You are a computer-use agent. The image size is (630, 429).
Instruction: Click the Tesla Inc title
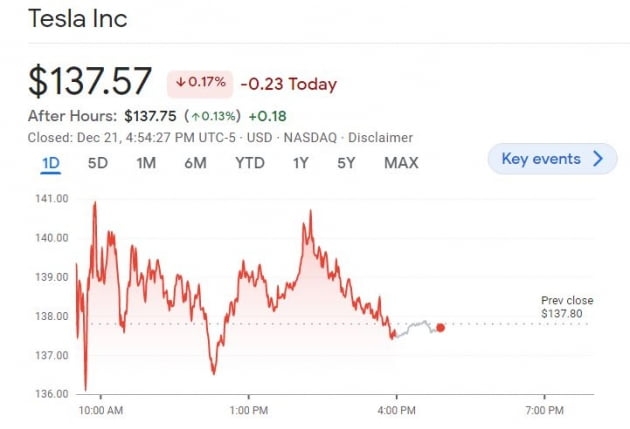[79, 18]
